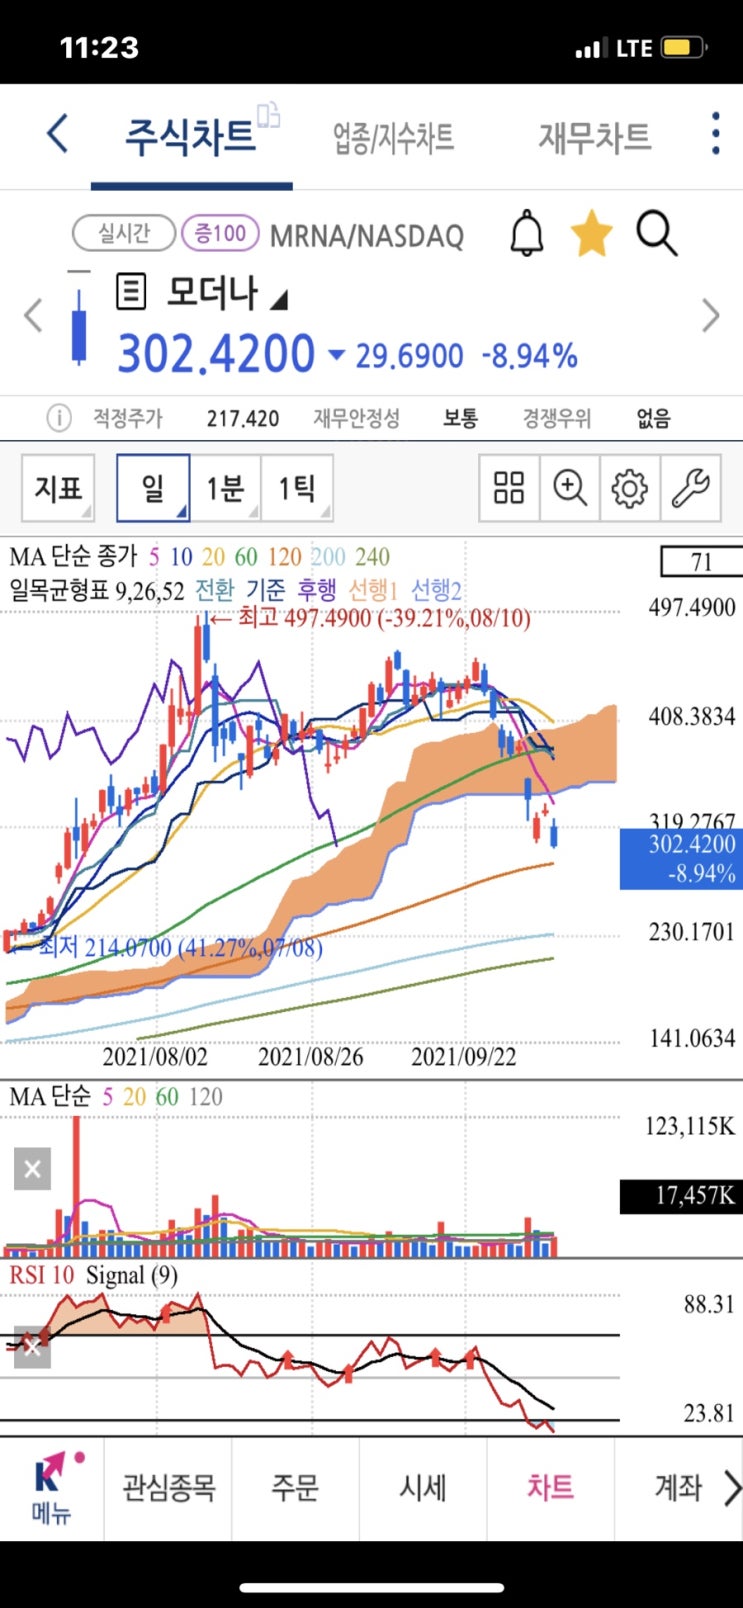
Task: Select the 1틱 tick period button
Action: pos(297,488)
